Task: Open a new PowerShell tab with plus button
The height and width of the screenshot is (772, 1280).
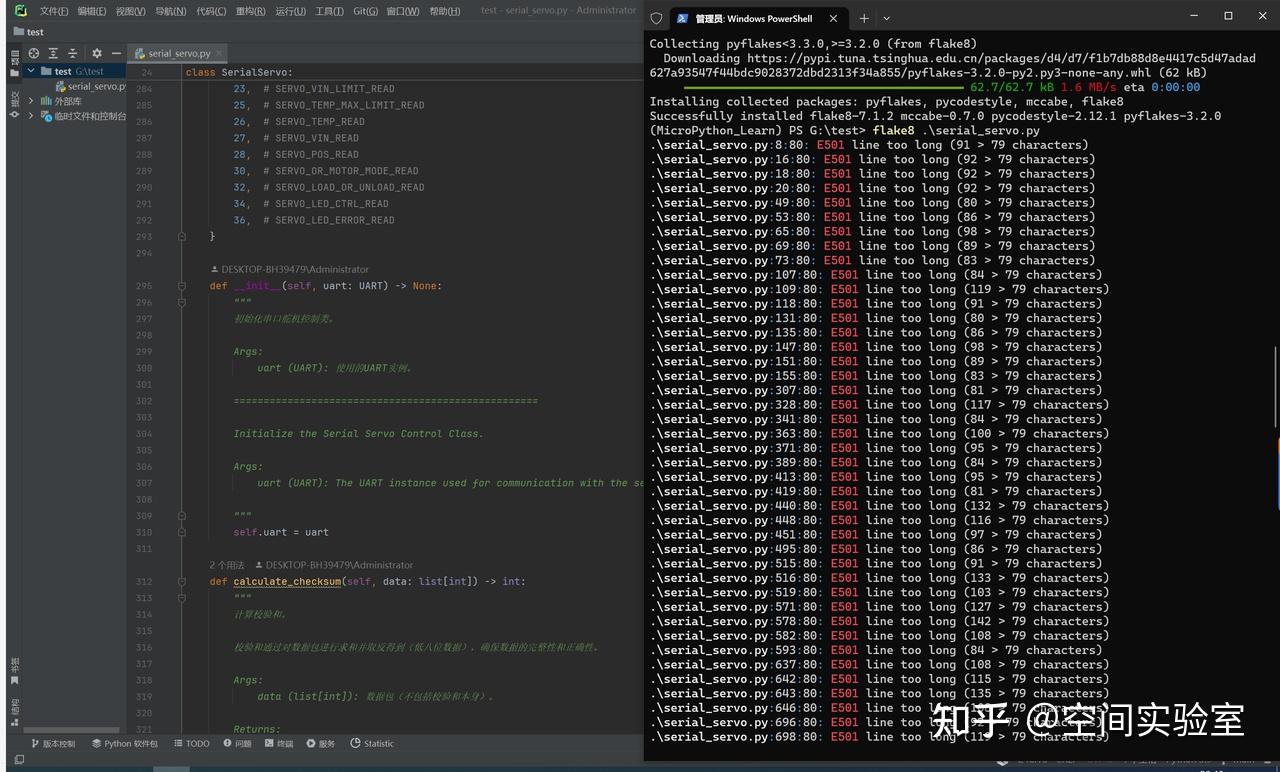Action: click(864, 18)
